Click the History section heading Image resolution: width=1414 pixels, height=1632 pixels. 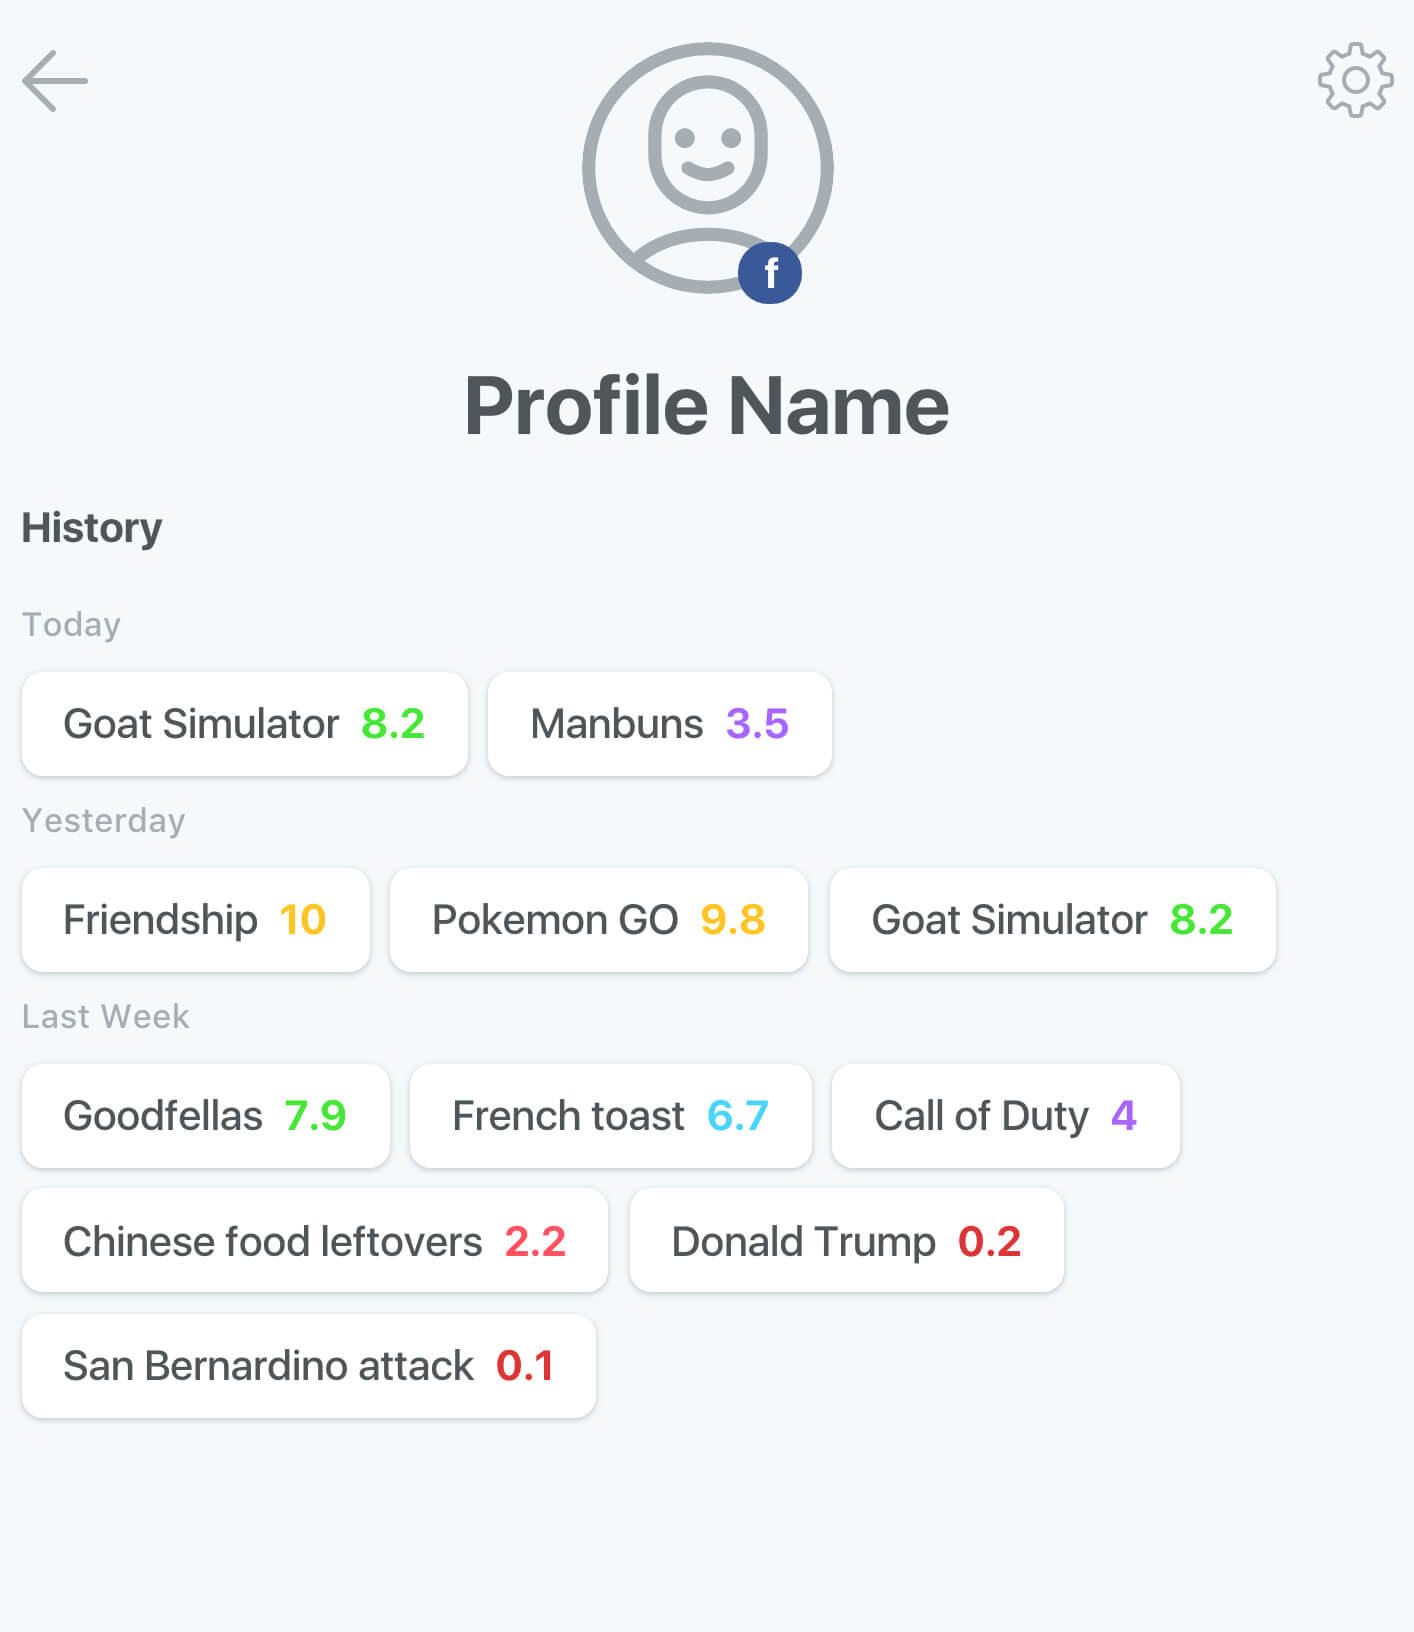pyautogui.click(x=92, y=528)
